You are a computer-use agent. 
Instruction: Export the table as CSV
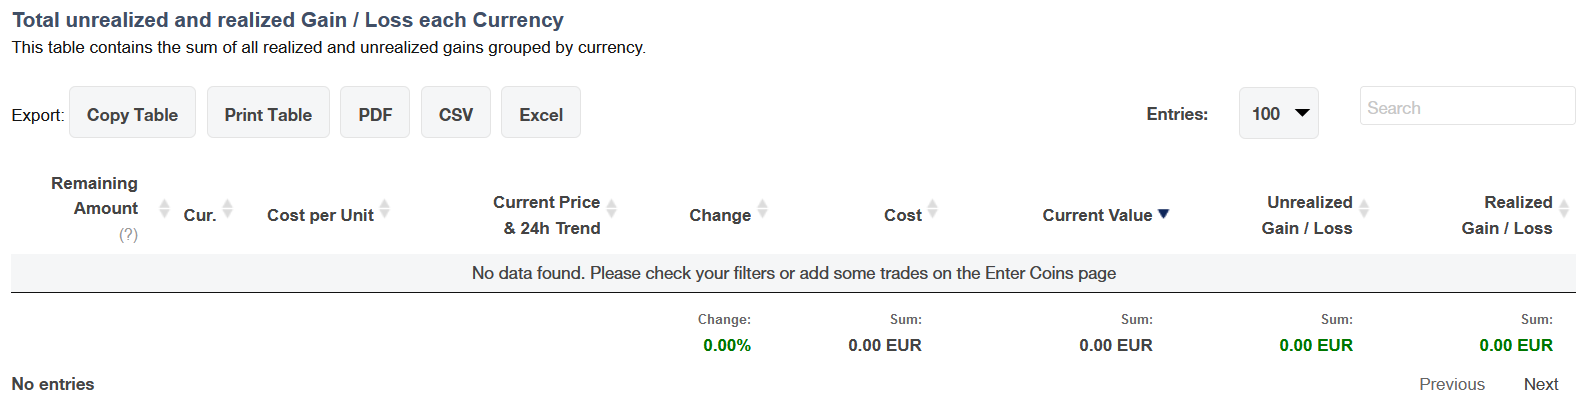(456, 112)
